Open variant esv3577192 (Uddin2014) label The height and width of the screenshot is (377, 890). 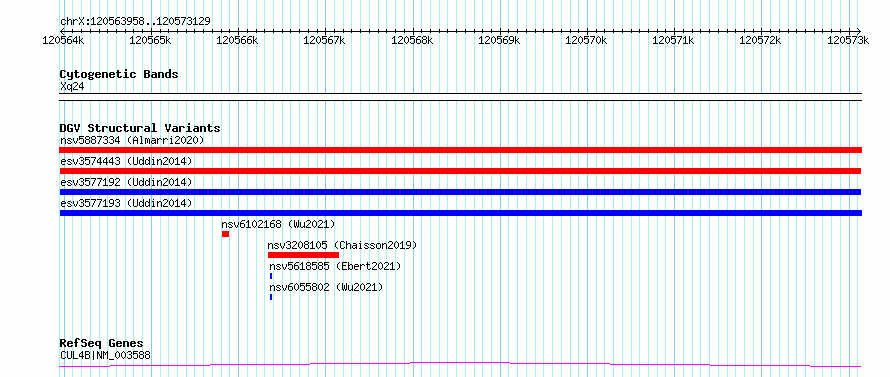coord(126,182)
